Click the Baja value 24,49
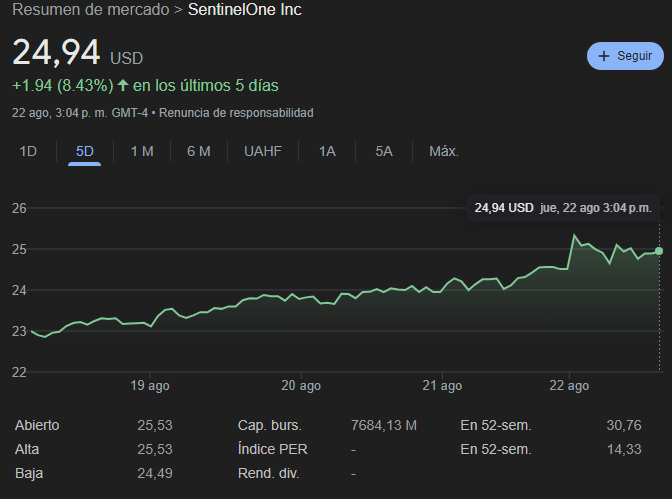This screenshot has height=499, width=672. pos(155,473)
